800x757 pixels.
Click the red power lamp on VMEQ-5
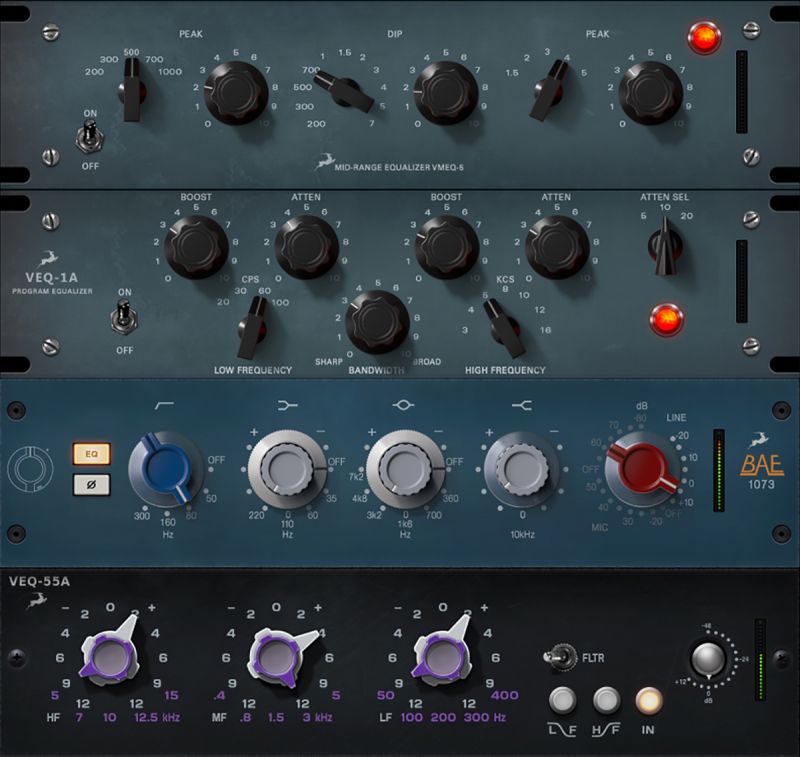[x=705, y=37]
